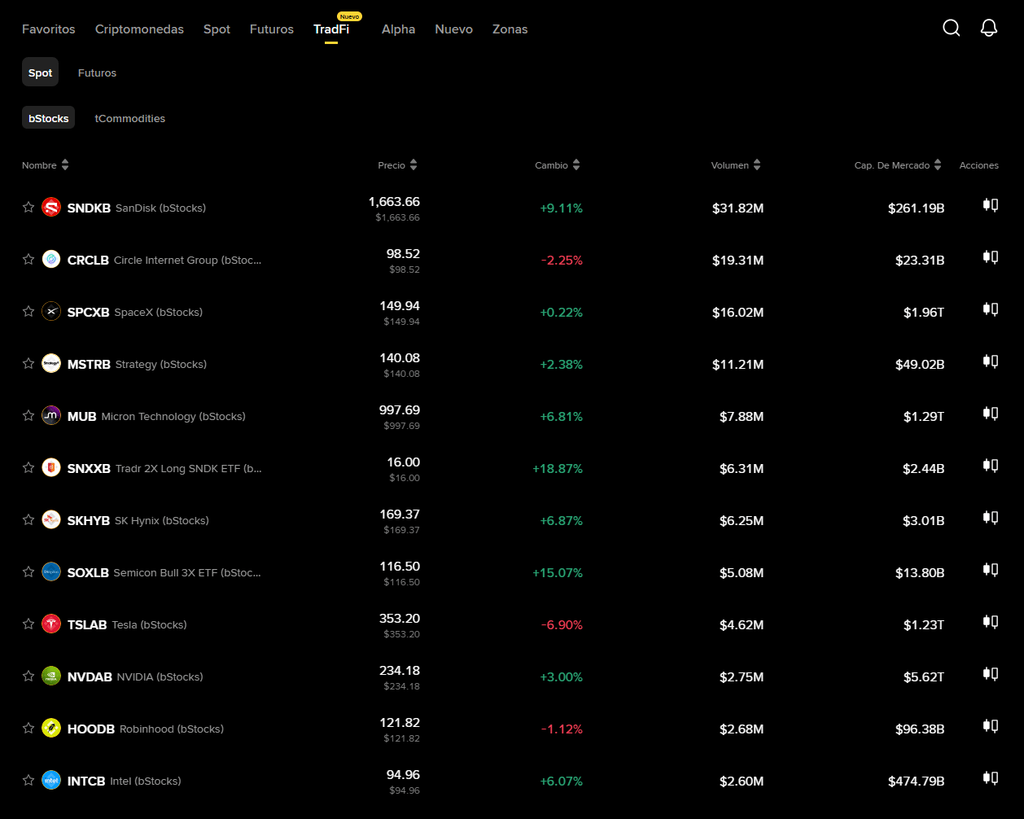The height and width of the screenshot is (819, 1024).
Task: Open the Favoritos tab
Action: coord(48,29)
